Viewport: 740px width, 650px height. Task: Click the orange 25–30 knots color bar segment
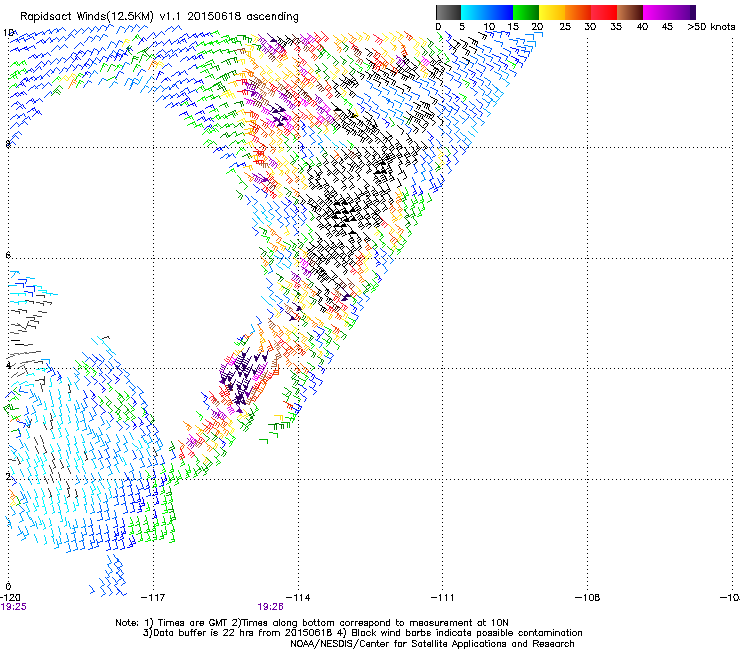click(x=578, y=12)
